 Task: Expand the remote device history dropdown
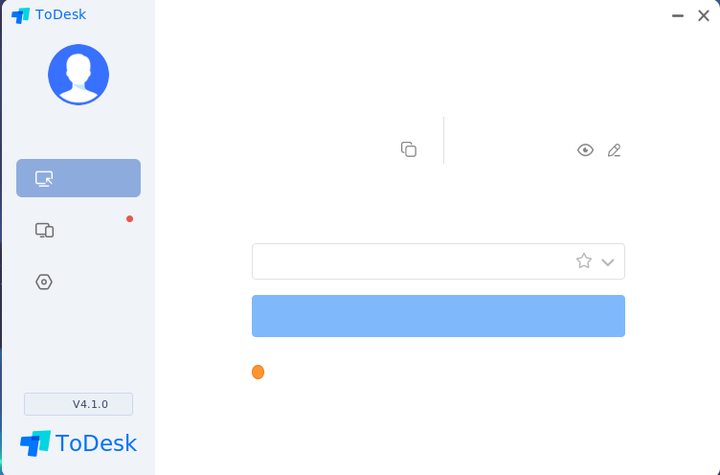(x=608, y=262)
